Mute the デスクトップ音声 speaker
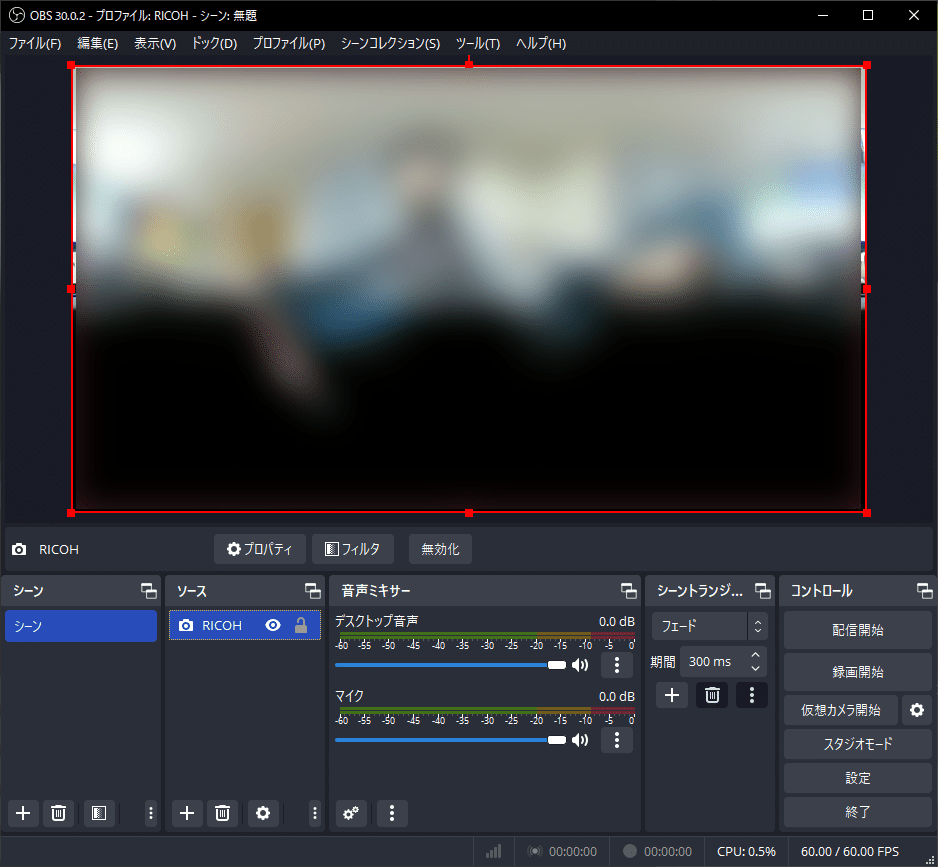This screenshot has width=938, height=867. [x=580, y=665]
